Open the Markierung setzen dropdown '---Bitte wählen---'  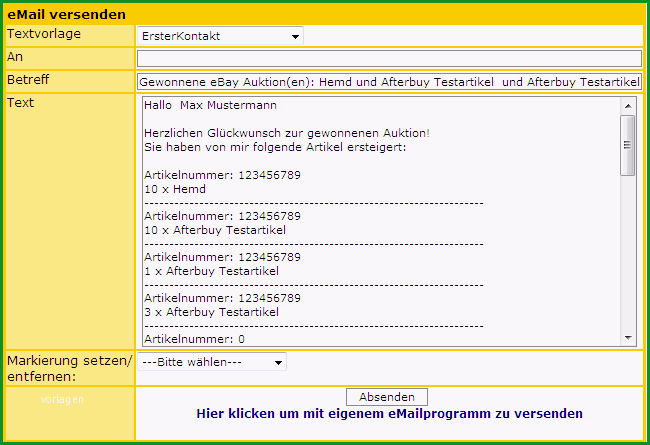point(211,362)
